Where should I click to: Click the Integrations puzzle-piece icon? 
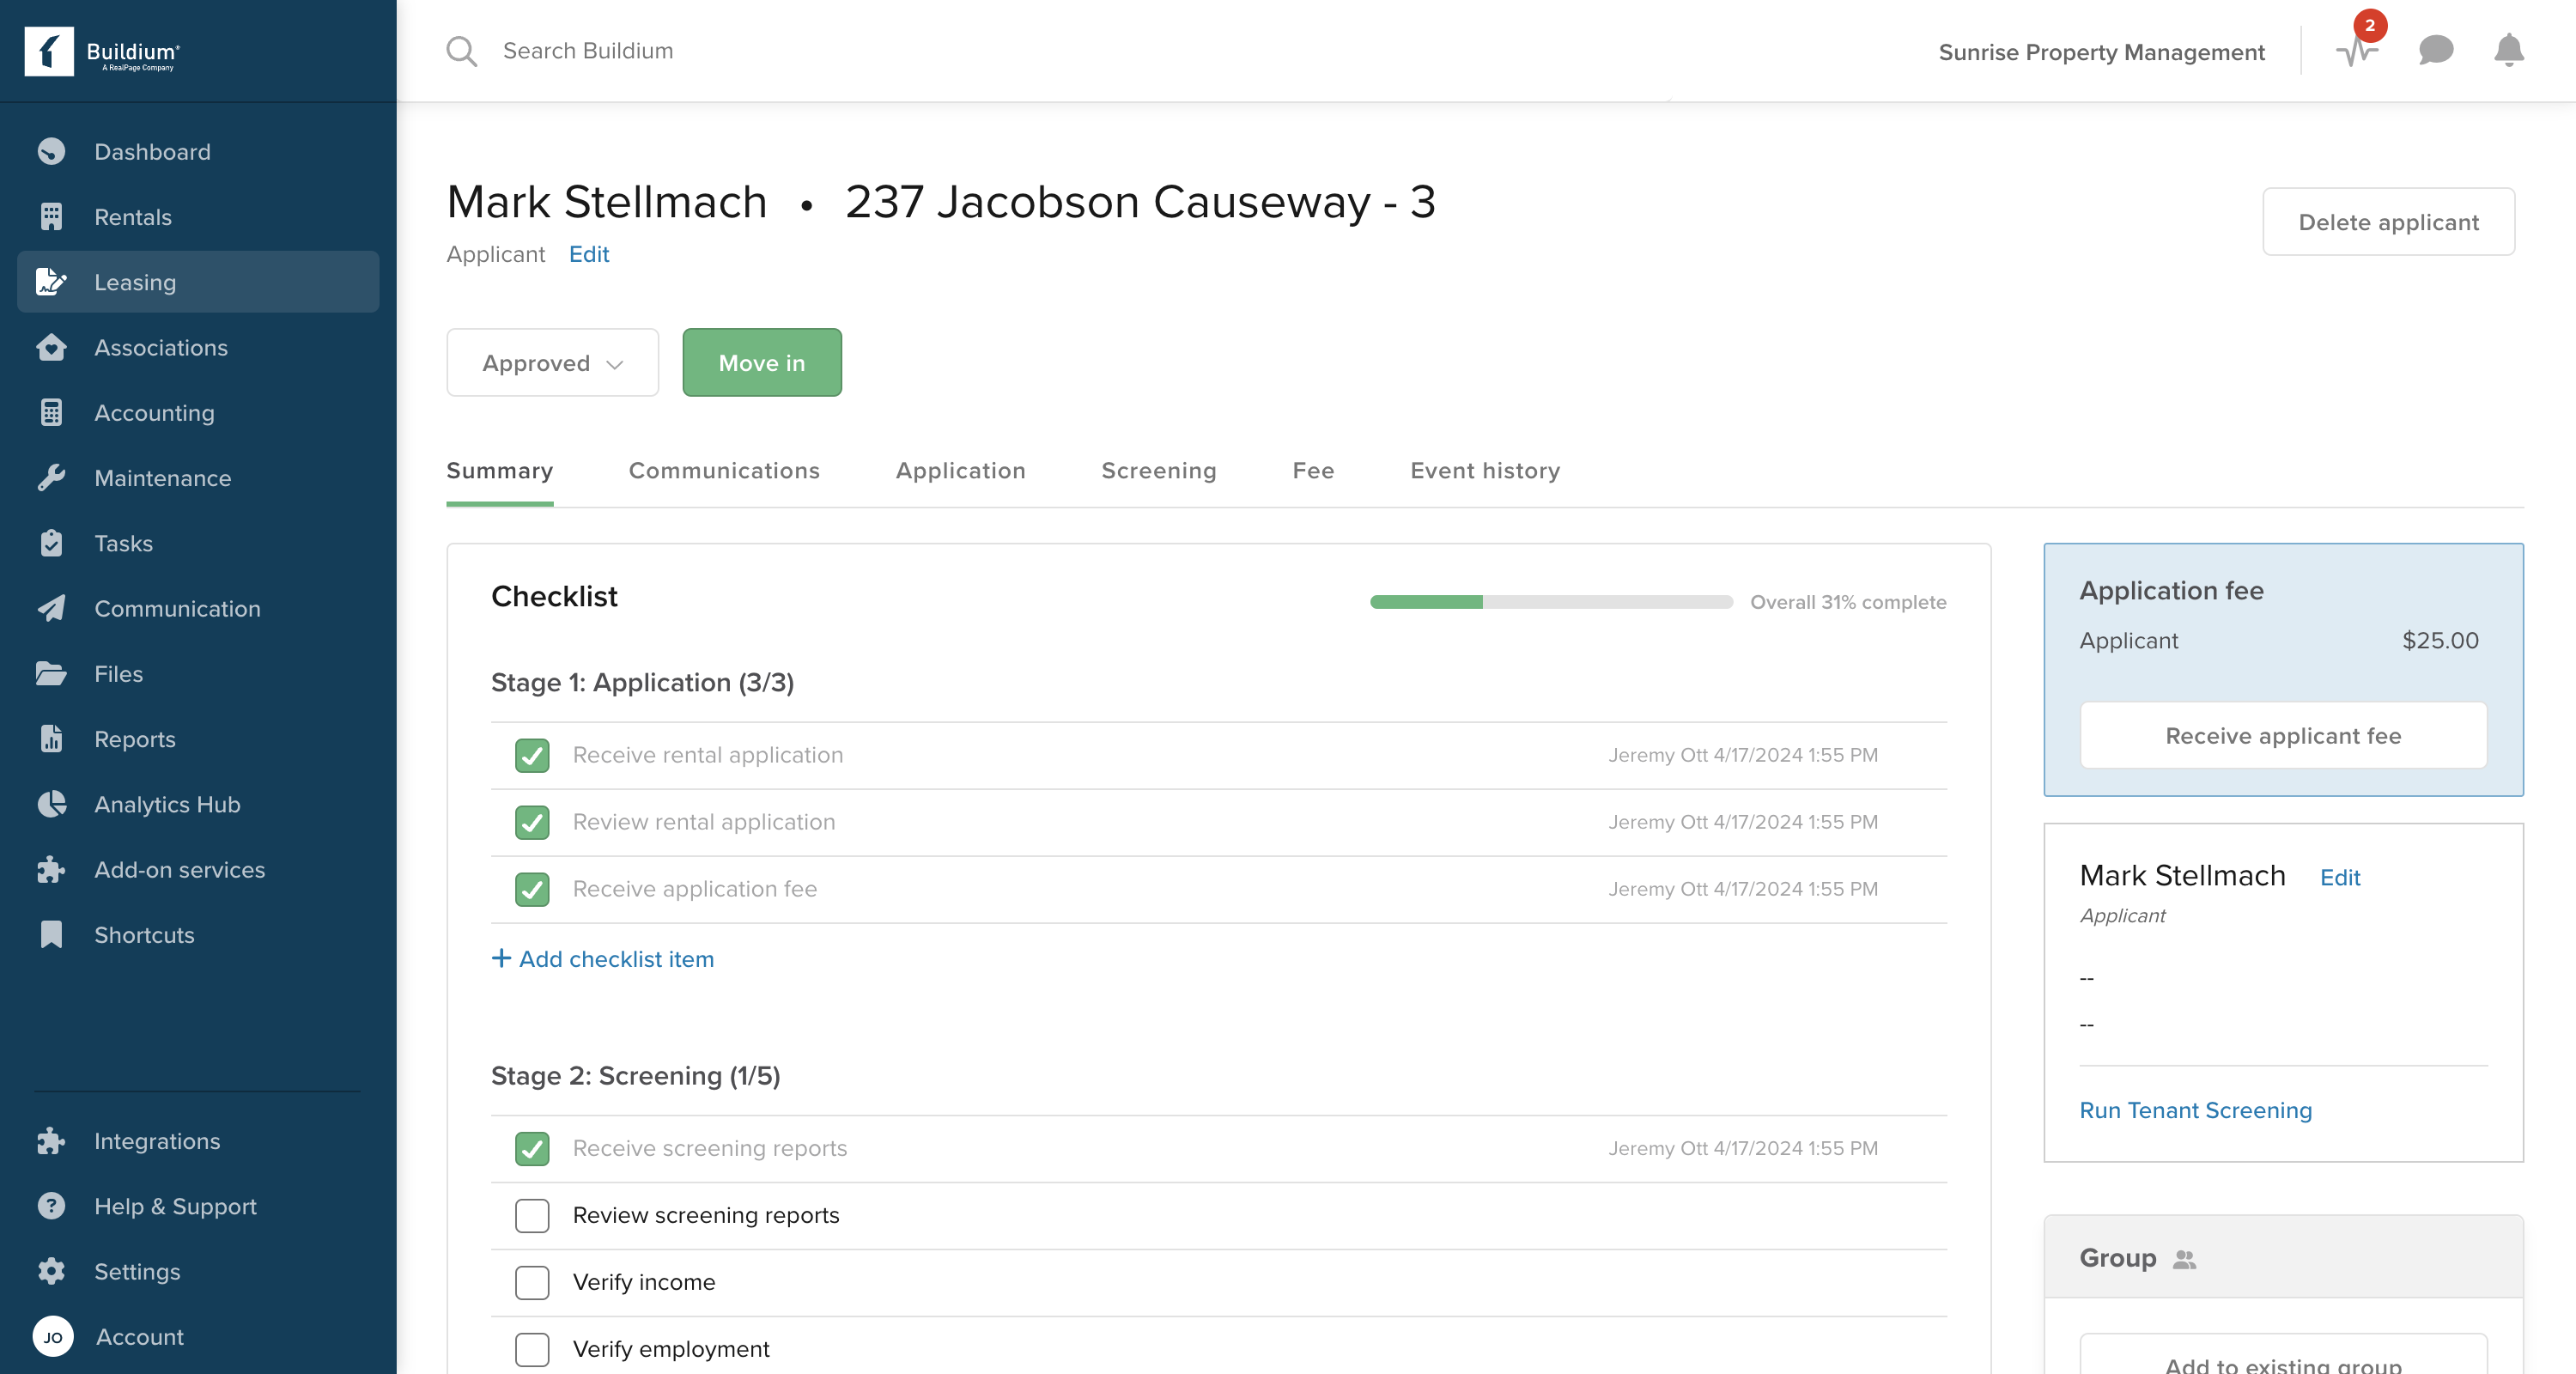tap(51, 1140)
